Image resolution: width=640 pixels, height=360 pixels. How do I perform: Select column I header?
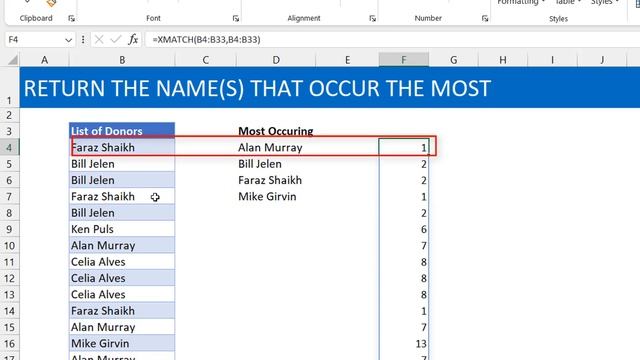[x=552, y=60]
